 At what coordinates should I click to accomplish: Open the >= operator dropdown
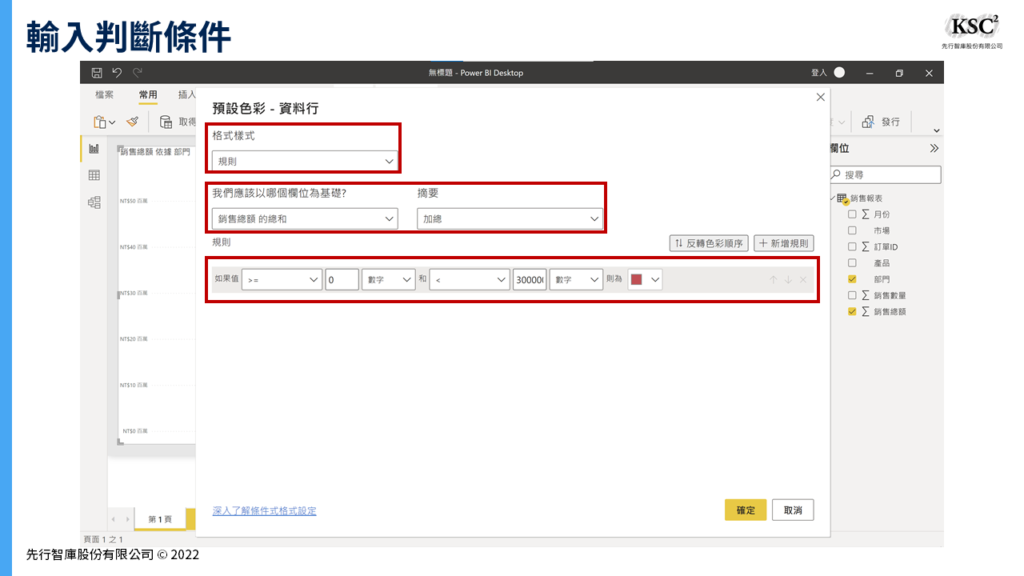point(281,280)
